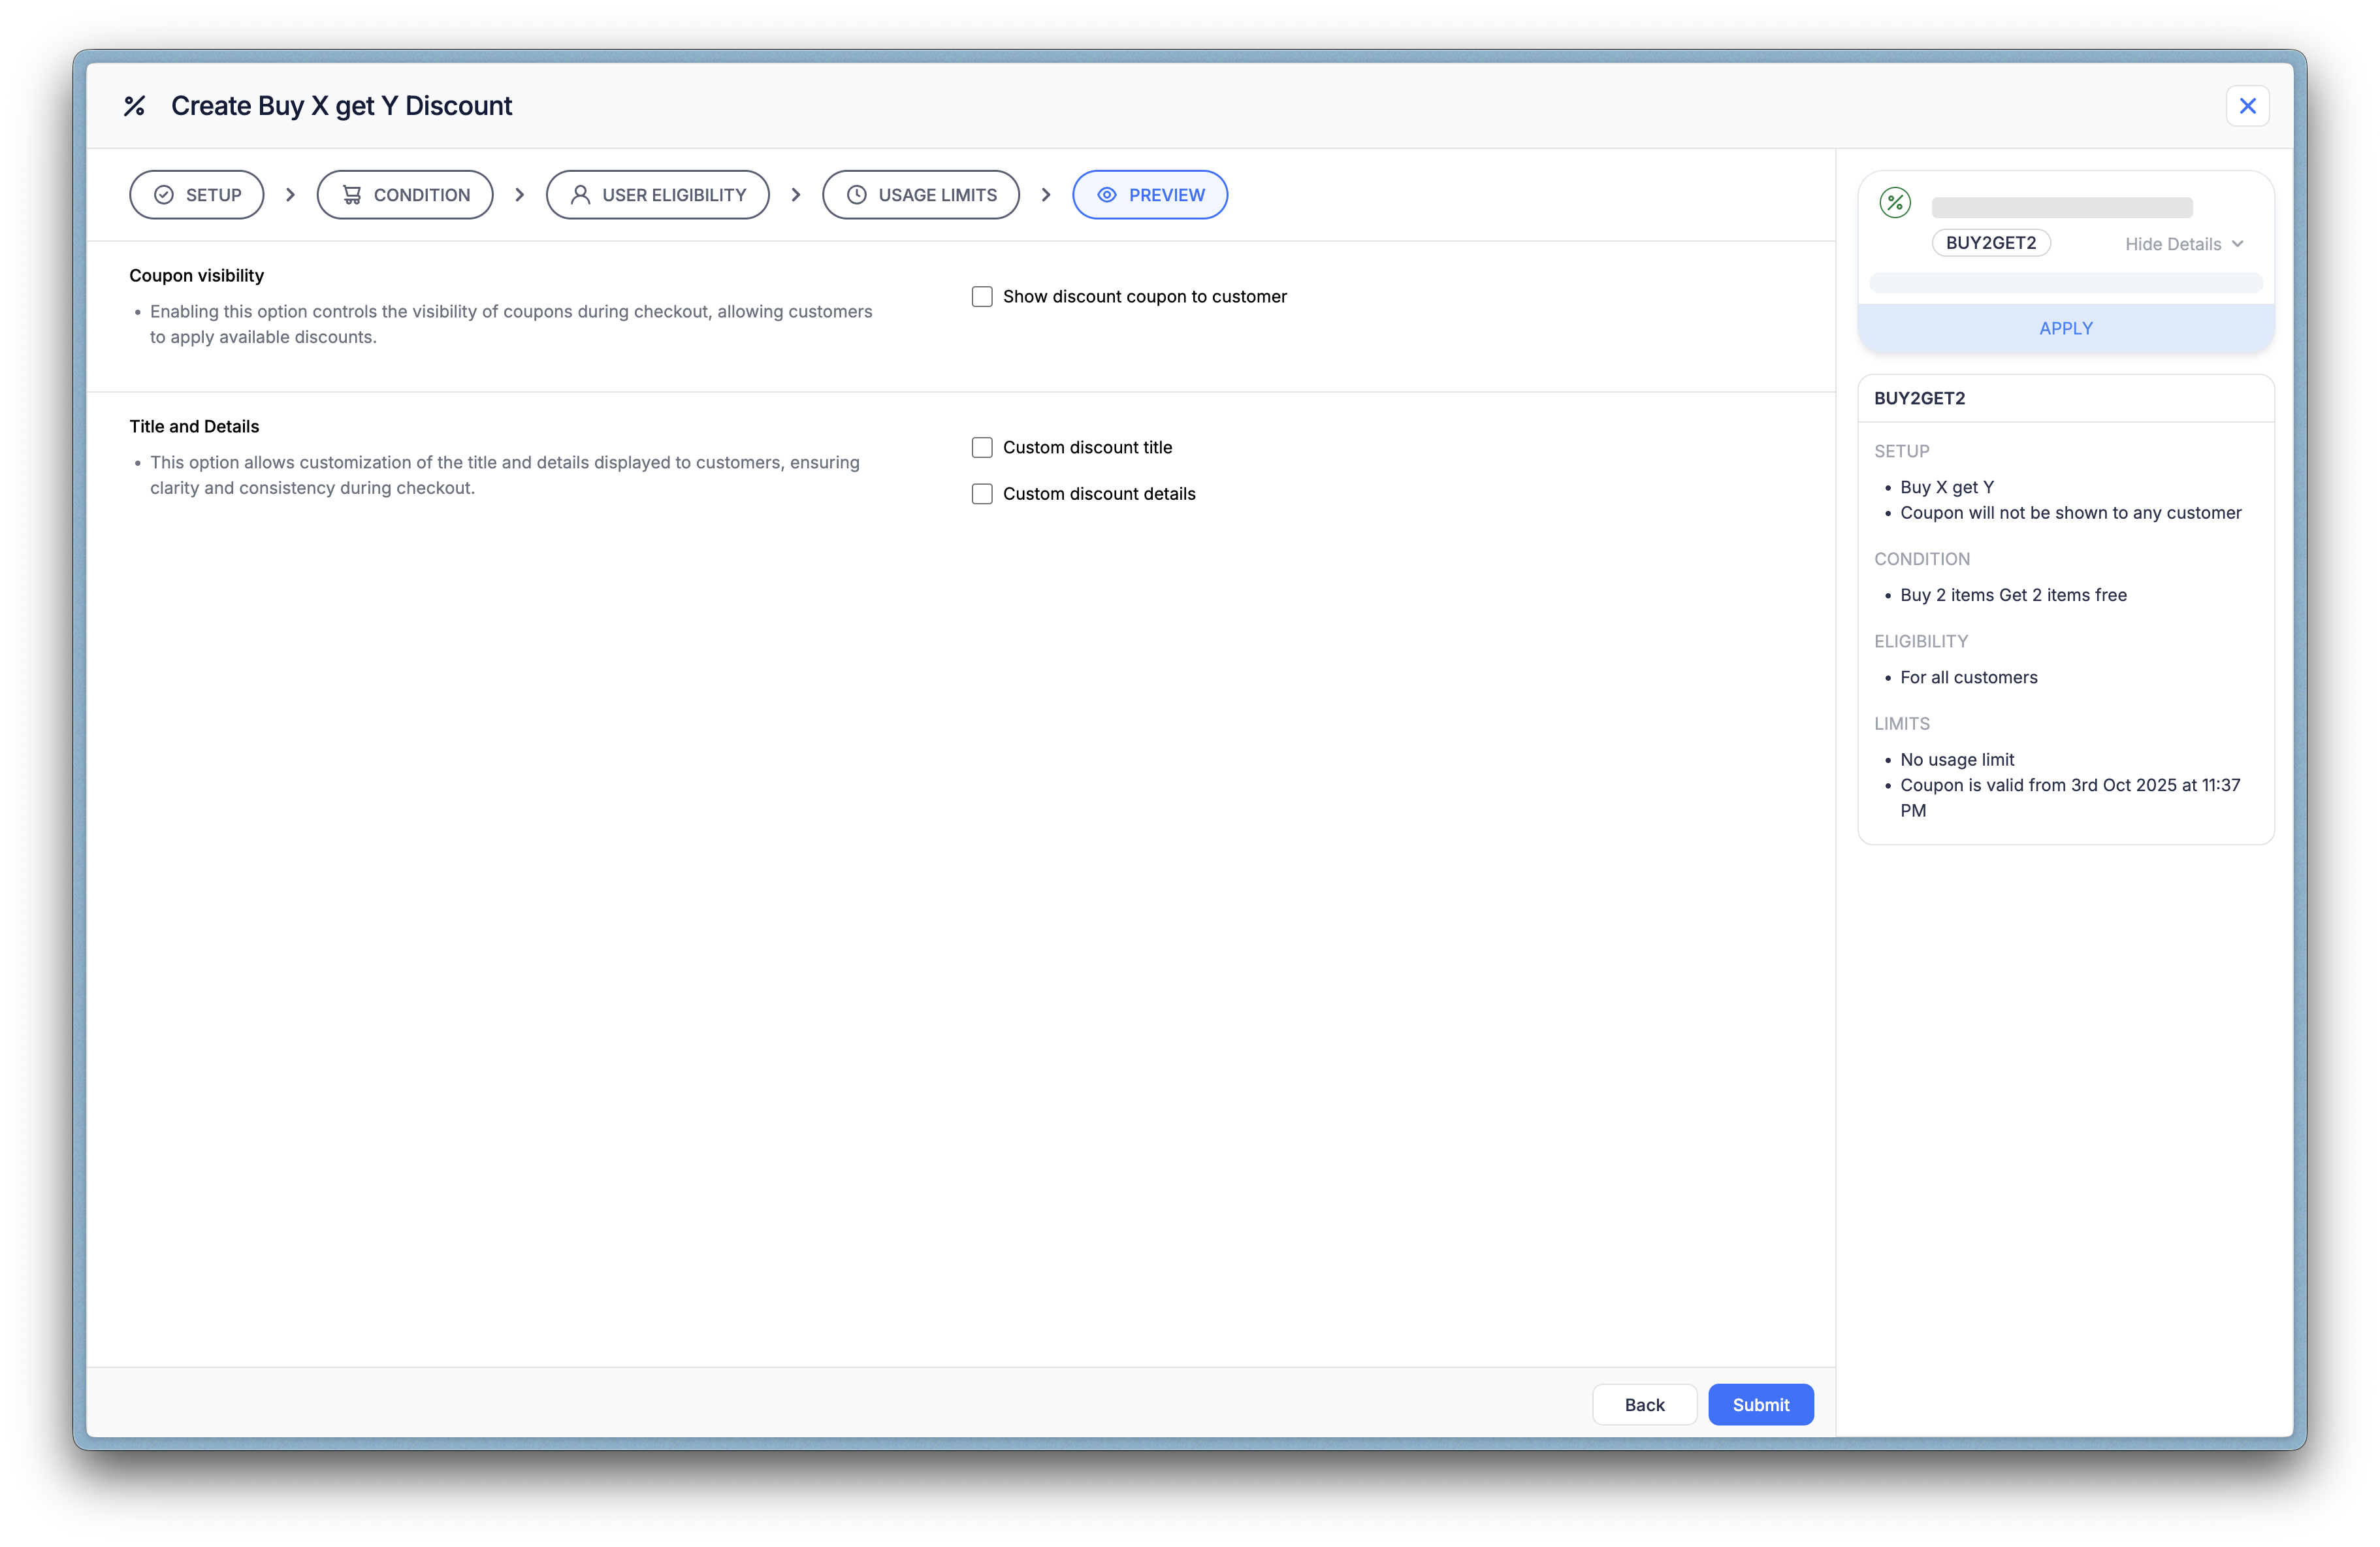Image resolution: width=2380 pixels, height=1547 pixels.
Task: Go to the USER ELIGIBILITY step tab
Action: (x=657, y=195)
